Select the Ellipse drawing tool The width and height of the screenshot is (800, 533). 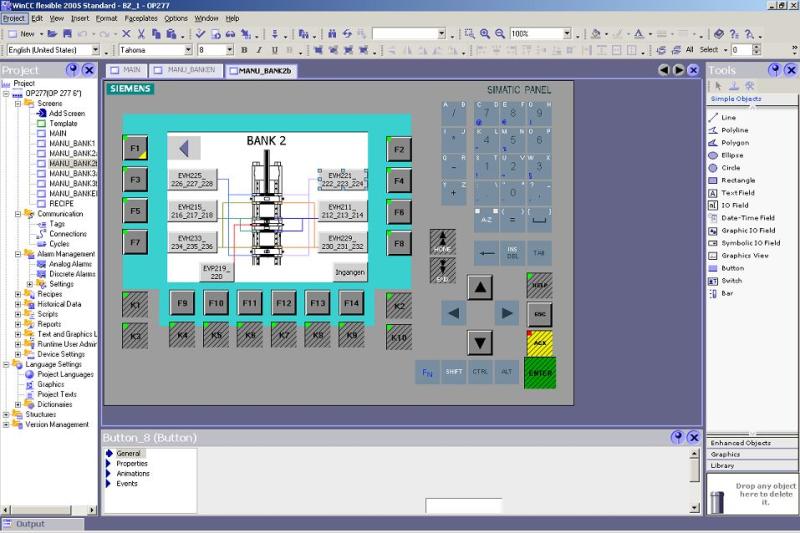pyautogui.click(x=726, y=155)
